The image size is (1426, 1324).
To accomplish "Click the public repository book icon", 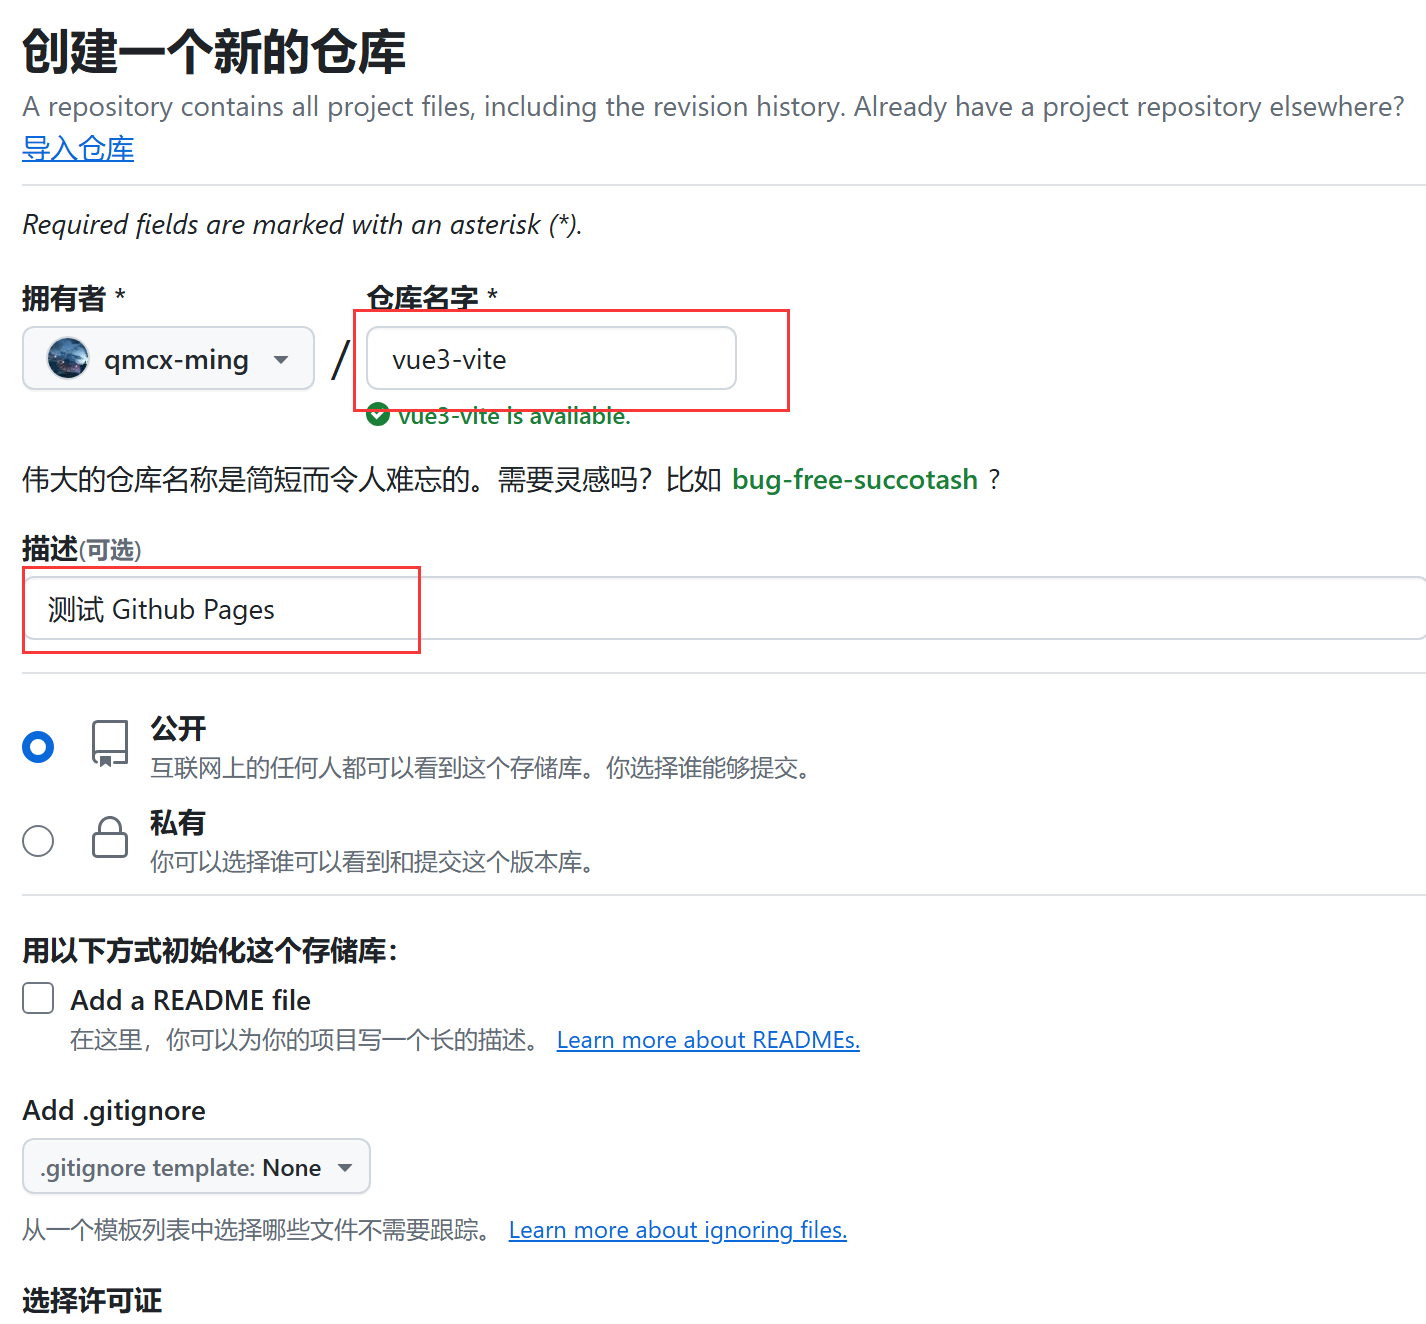I will pos(110,744).
